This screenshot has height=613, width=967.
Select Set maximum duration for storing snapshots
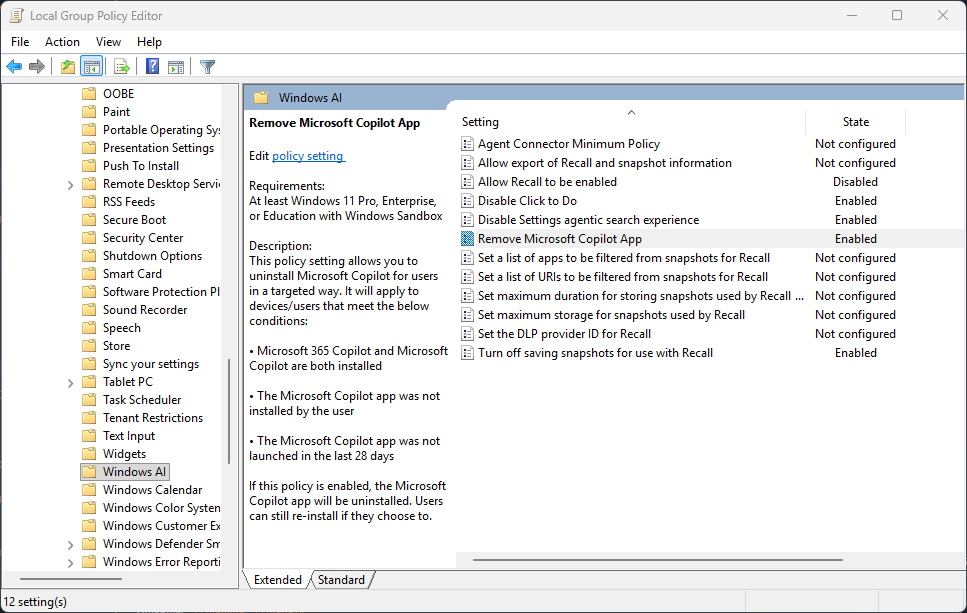pyautogui.click(x=640, y=296)
